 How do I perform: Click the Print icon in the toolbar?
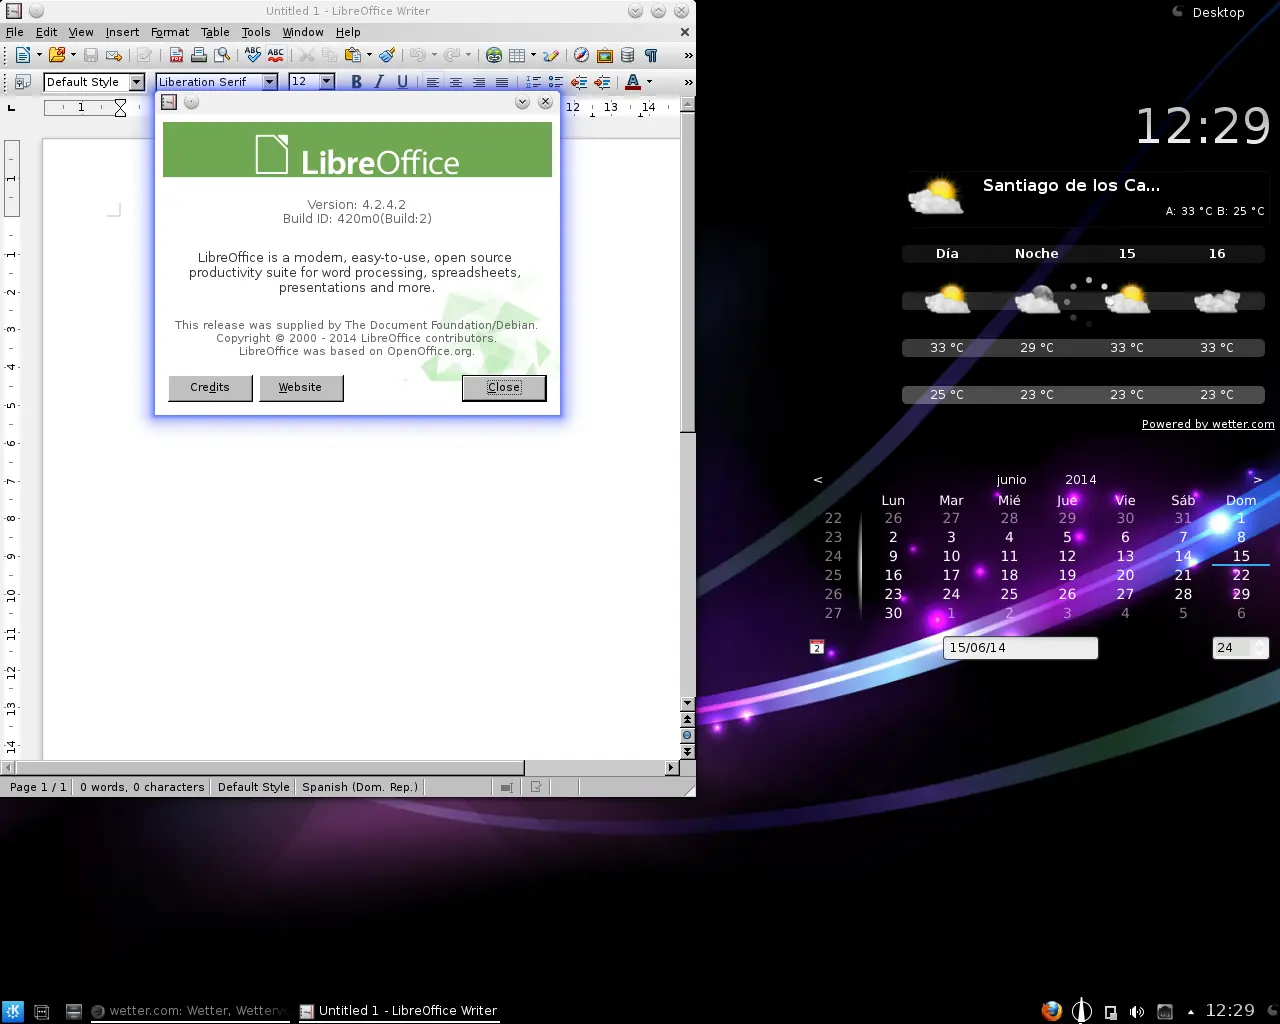pyautogui.click(x=199, y=55)
